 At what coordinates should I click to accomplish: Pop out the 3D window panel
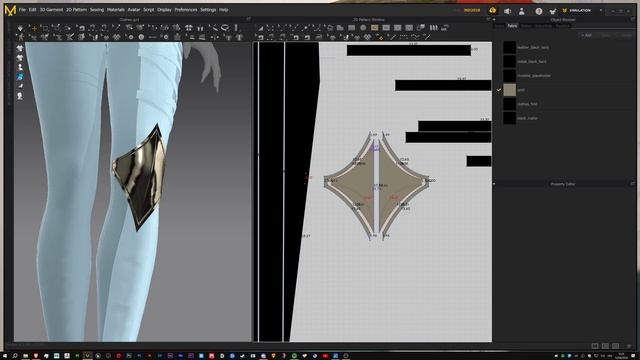point(248,19)
